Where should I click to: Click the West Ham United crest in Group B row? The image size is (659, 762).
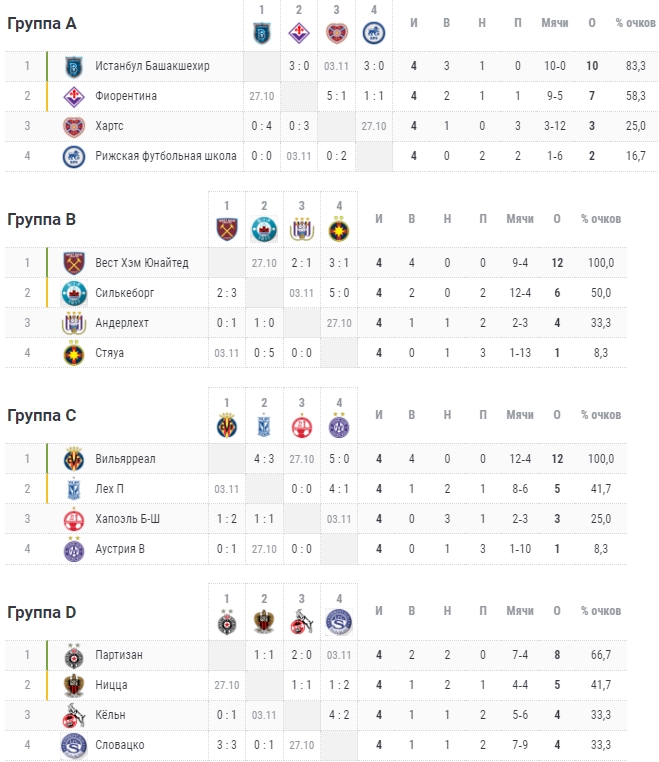74,263
